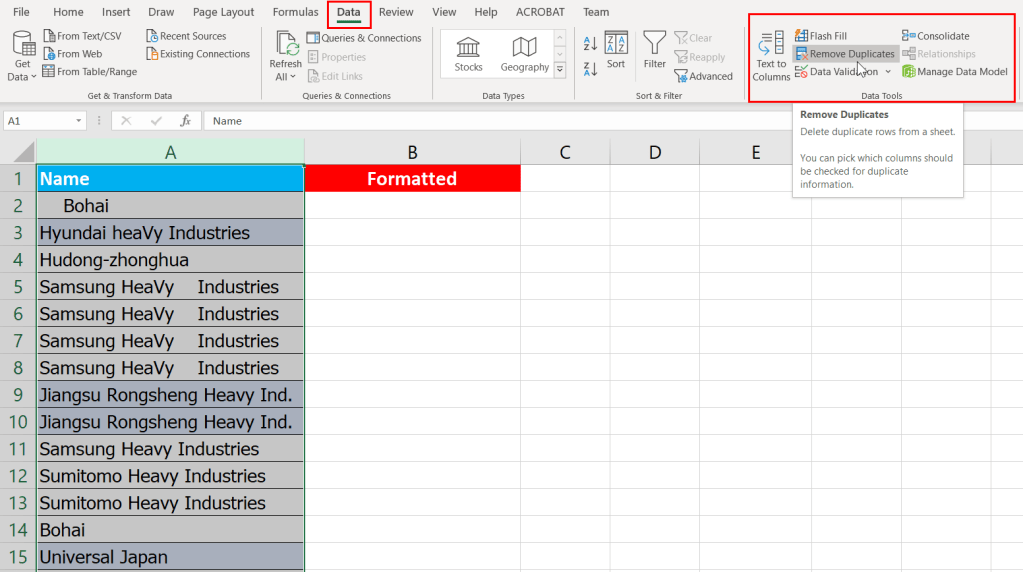Expand the Data Validation dropdown arrow

[888, 72]
